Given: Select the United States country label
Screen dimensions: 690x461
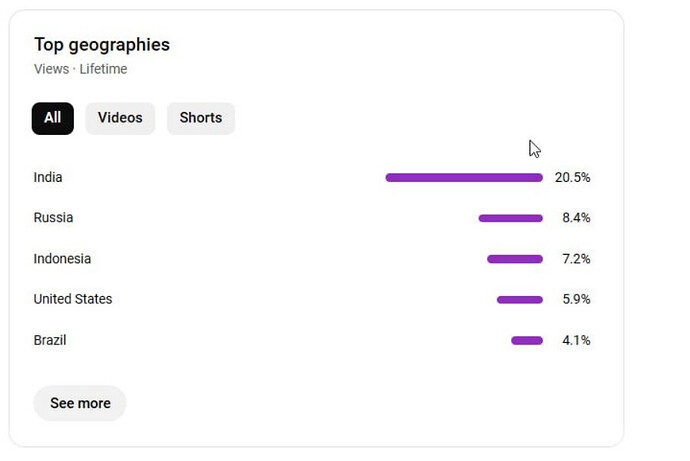Looking at the screenshot, I should pos(73,299).
